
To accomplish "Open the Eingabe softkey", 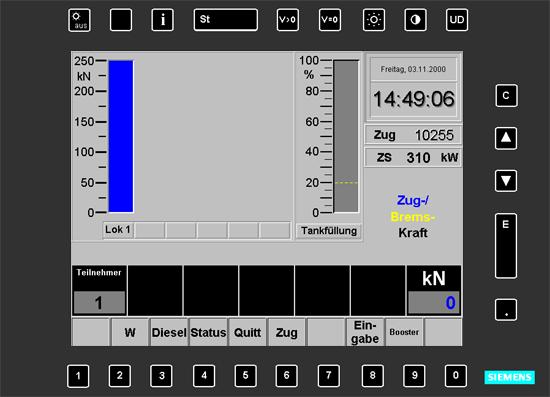I will pos(365,332).
